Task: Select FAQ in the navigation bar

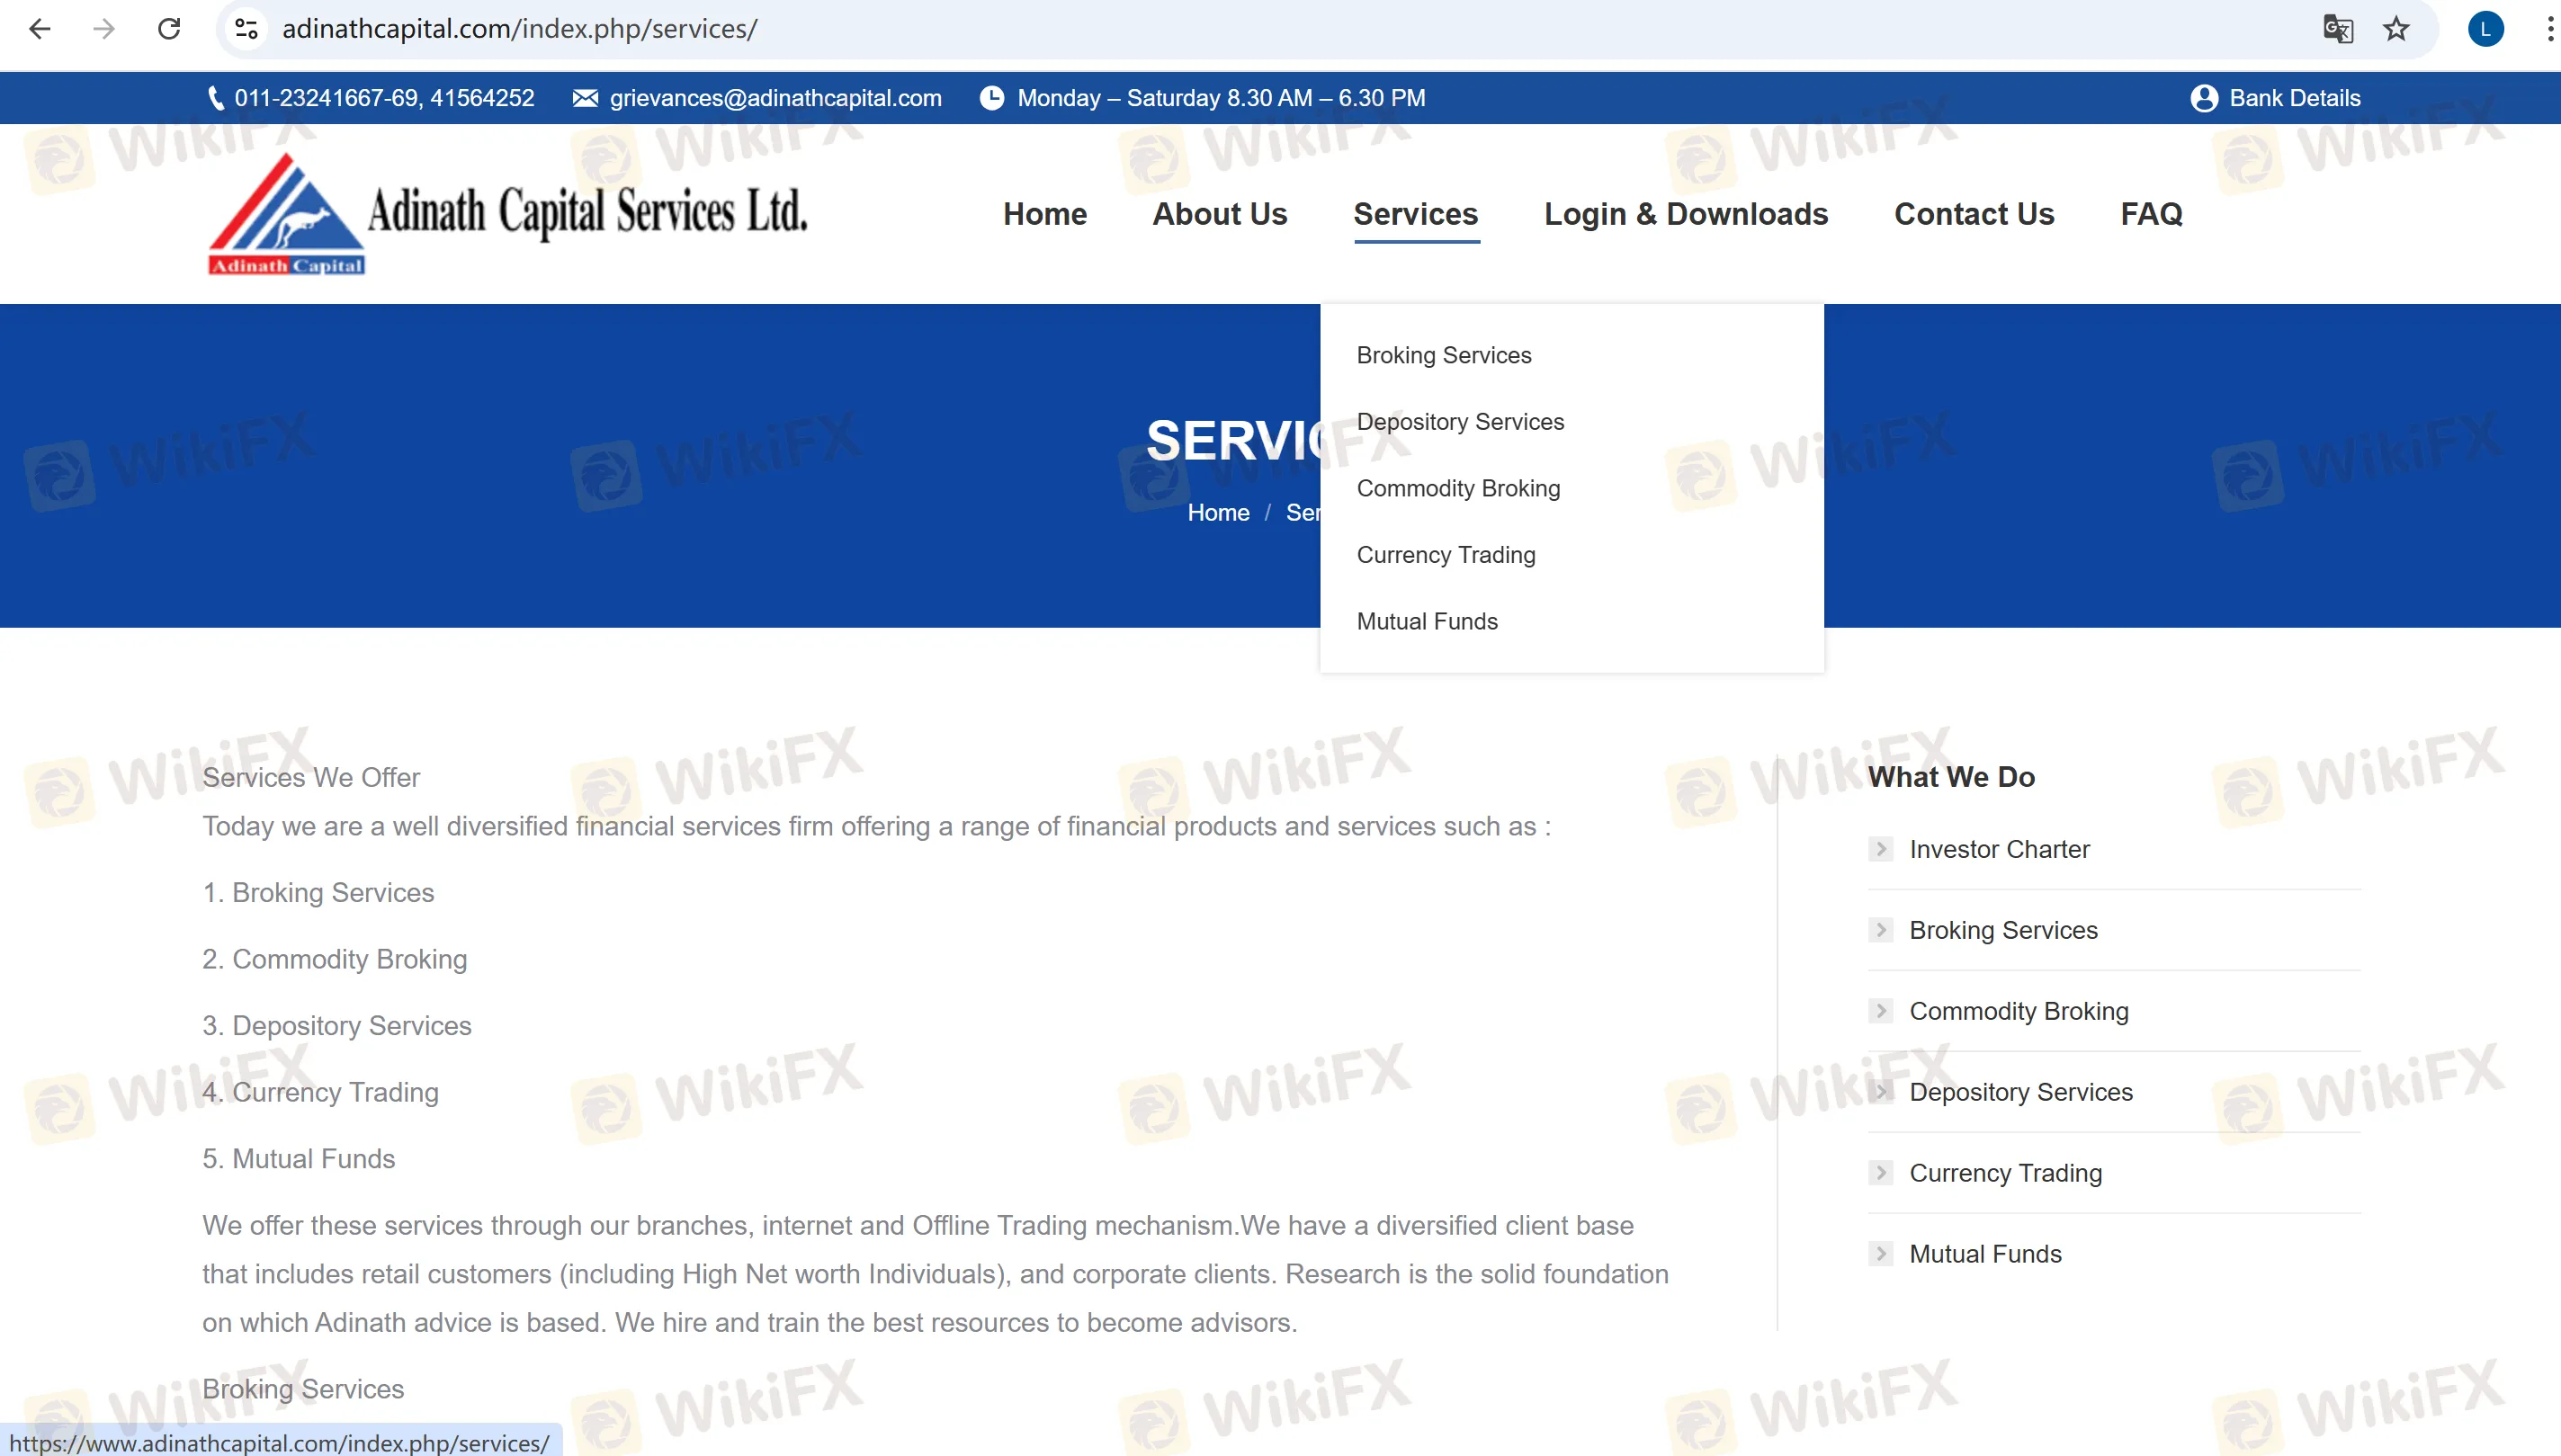Action: [x=2151, y=213]
